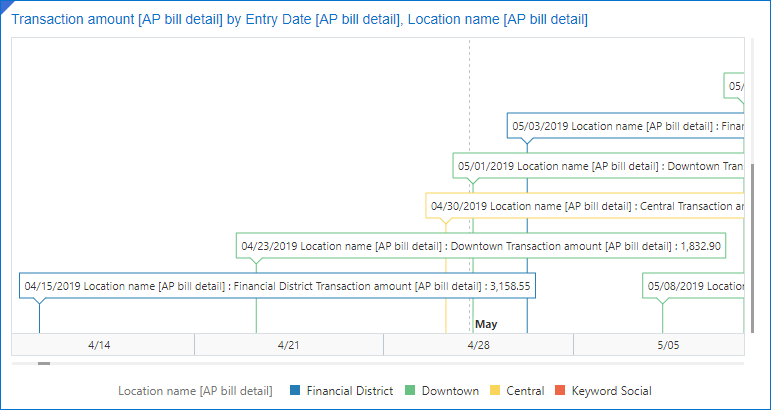This screenshot has width=771, height=410.
Task: Toggle the Central series via legend label
Action: 525,391
